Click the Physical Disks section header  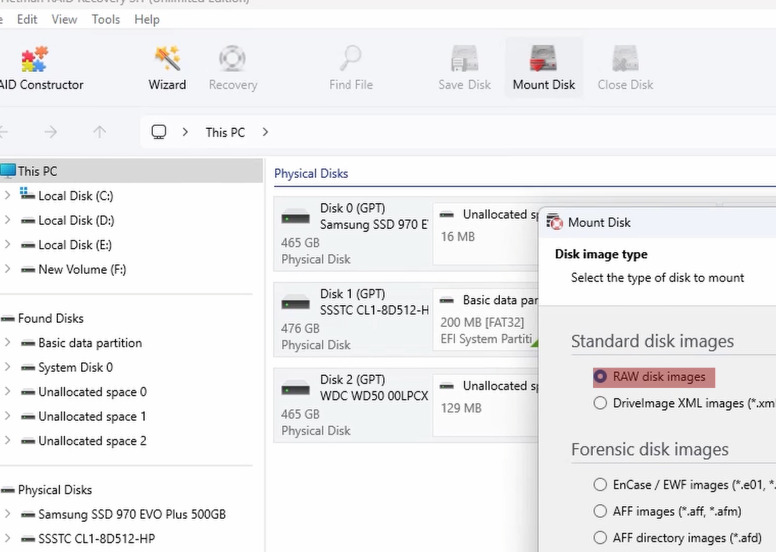click(x=311, y=173)
